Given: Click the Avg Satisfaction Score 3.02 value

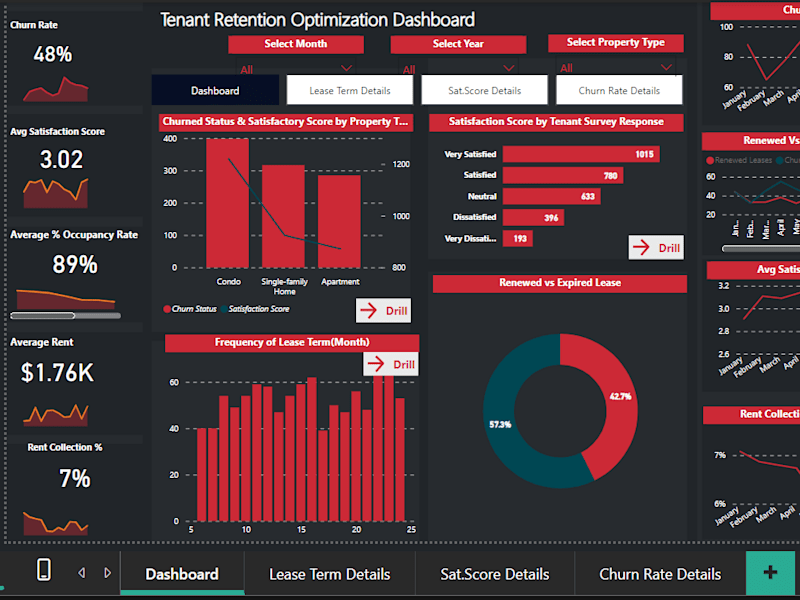Looking at the screenshot, I should (61, 159).
